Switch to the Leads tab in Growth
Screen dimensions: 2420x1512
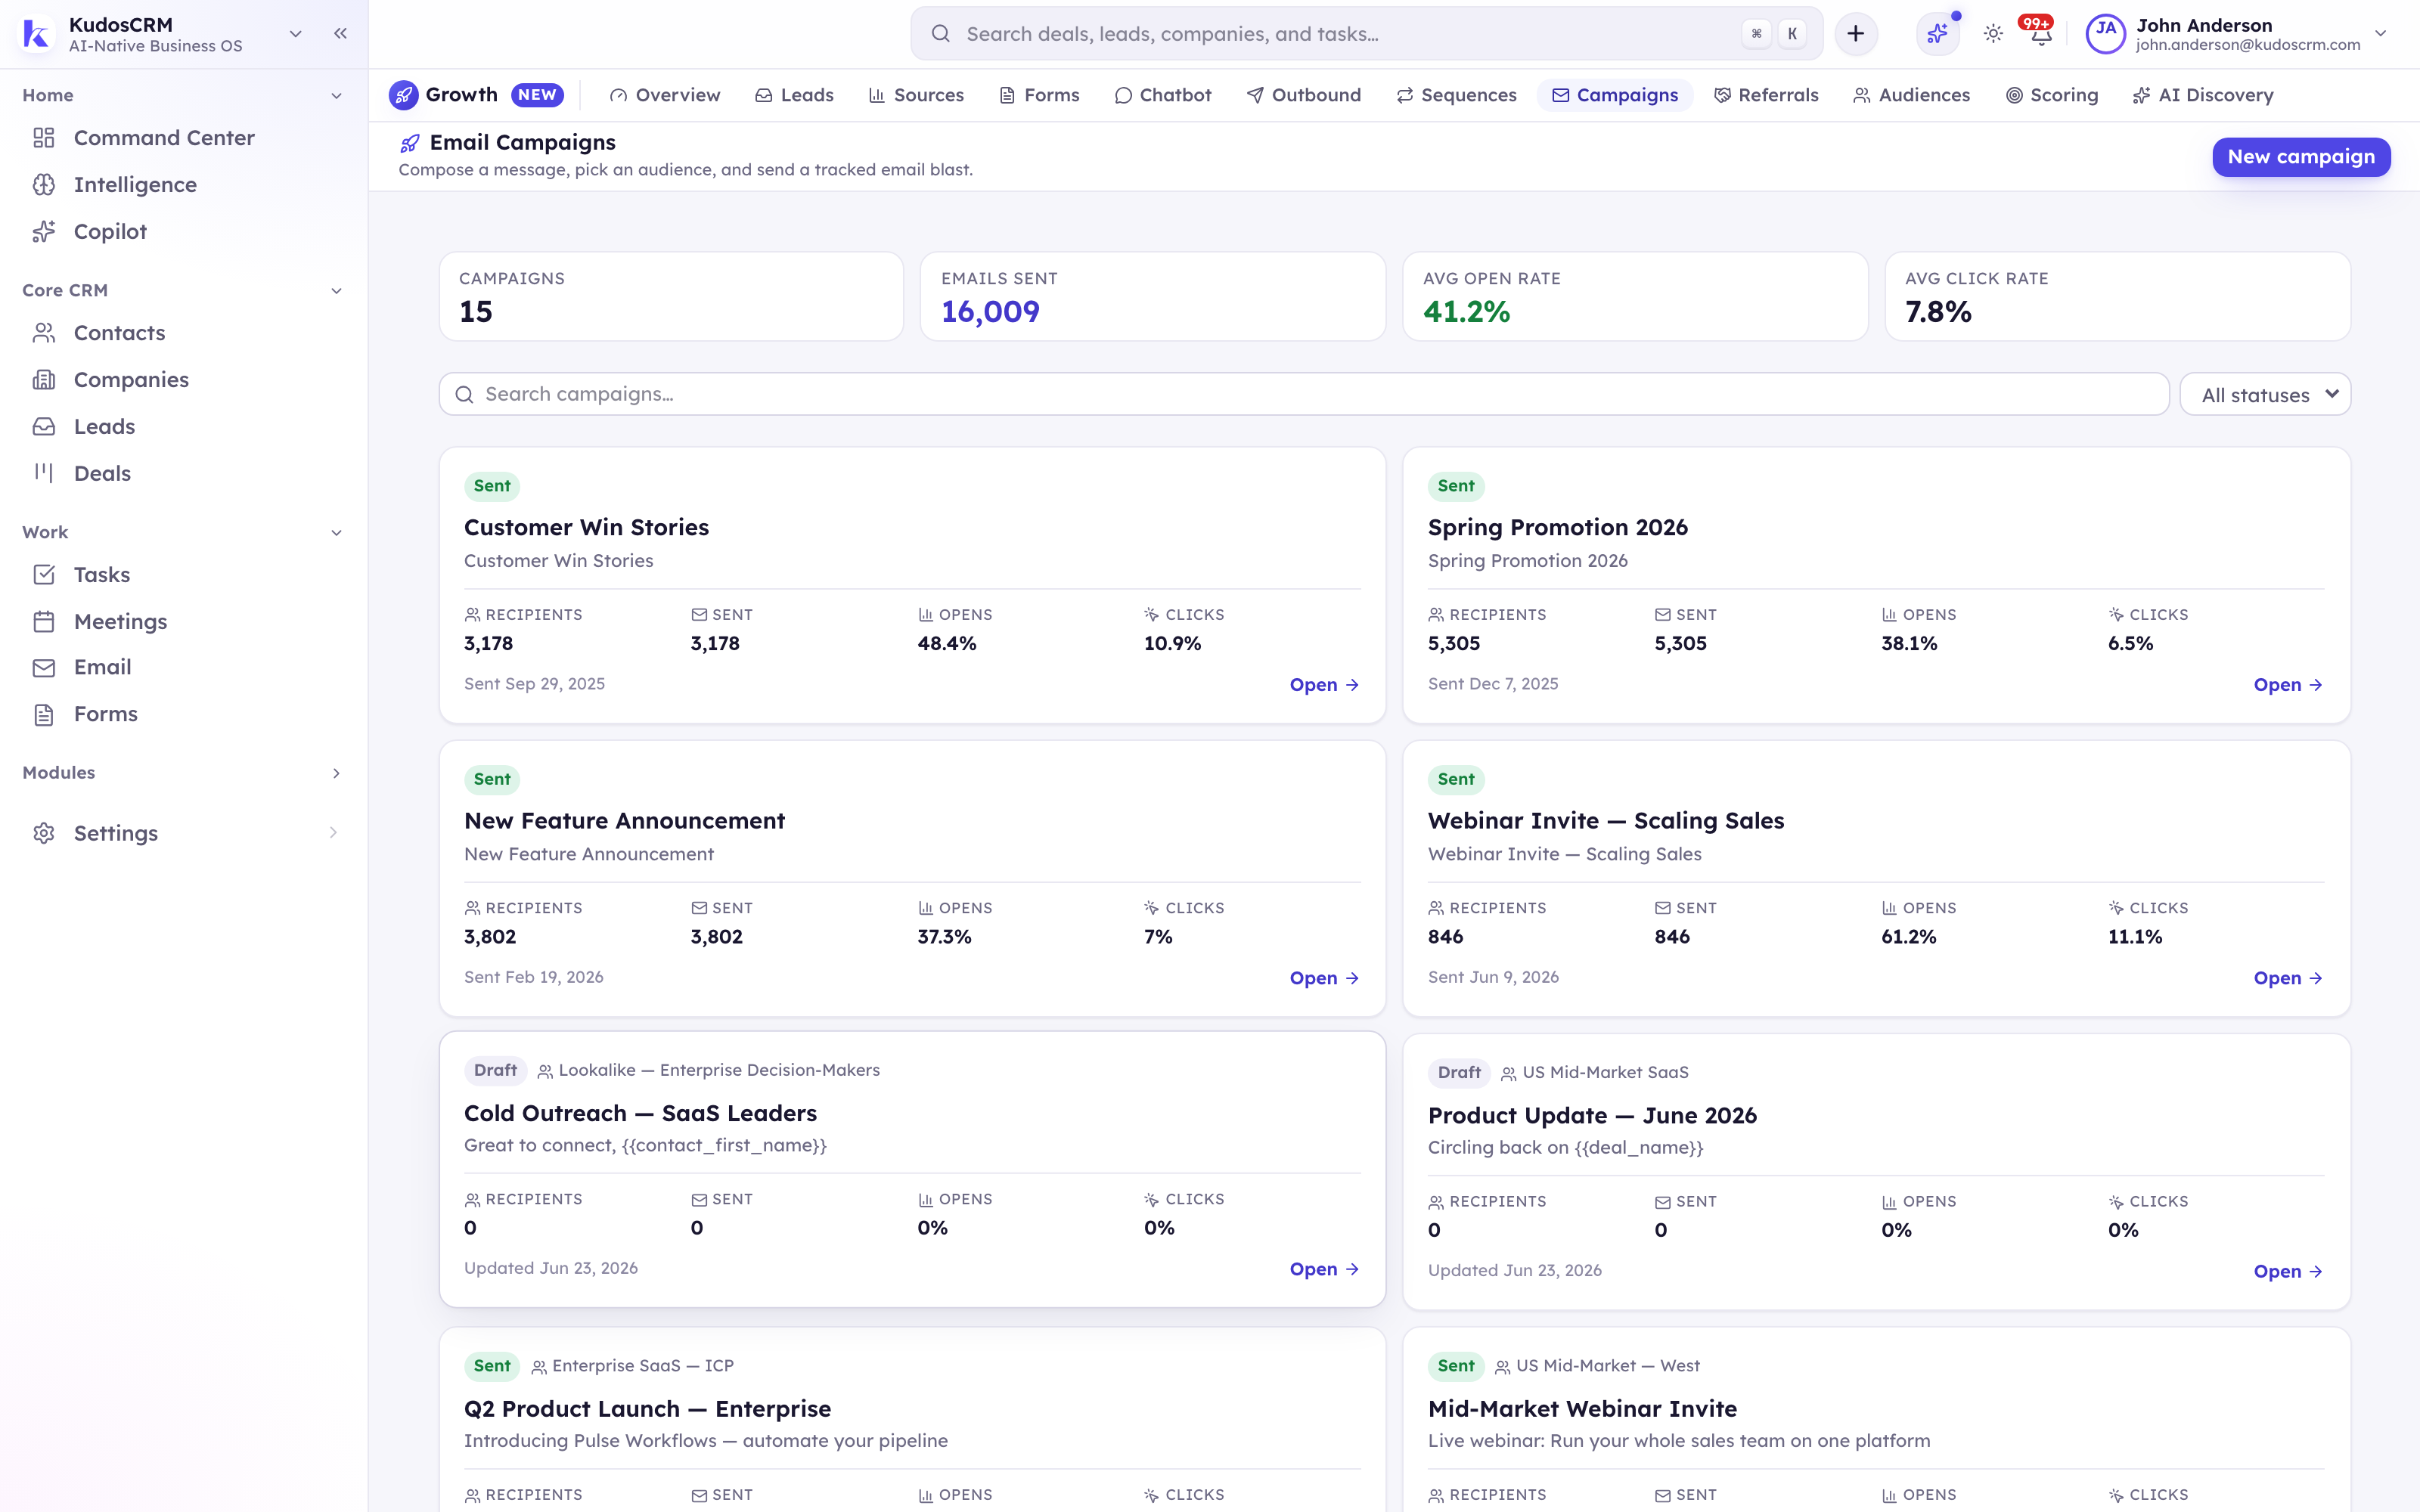(794, 95)
